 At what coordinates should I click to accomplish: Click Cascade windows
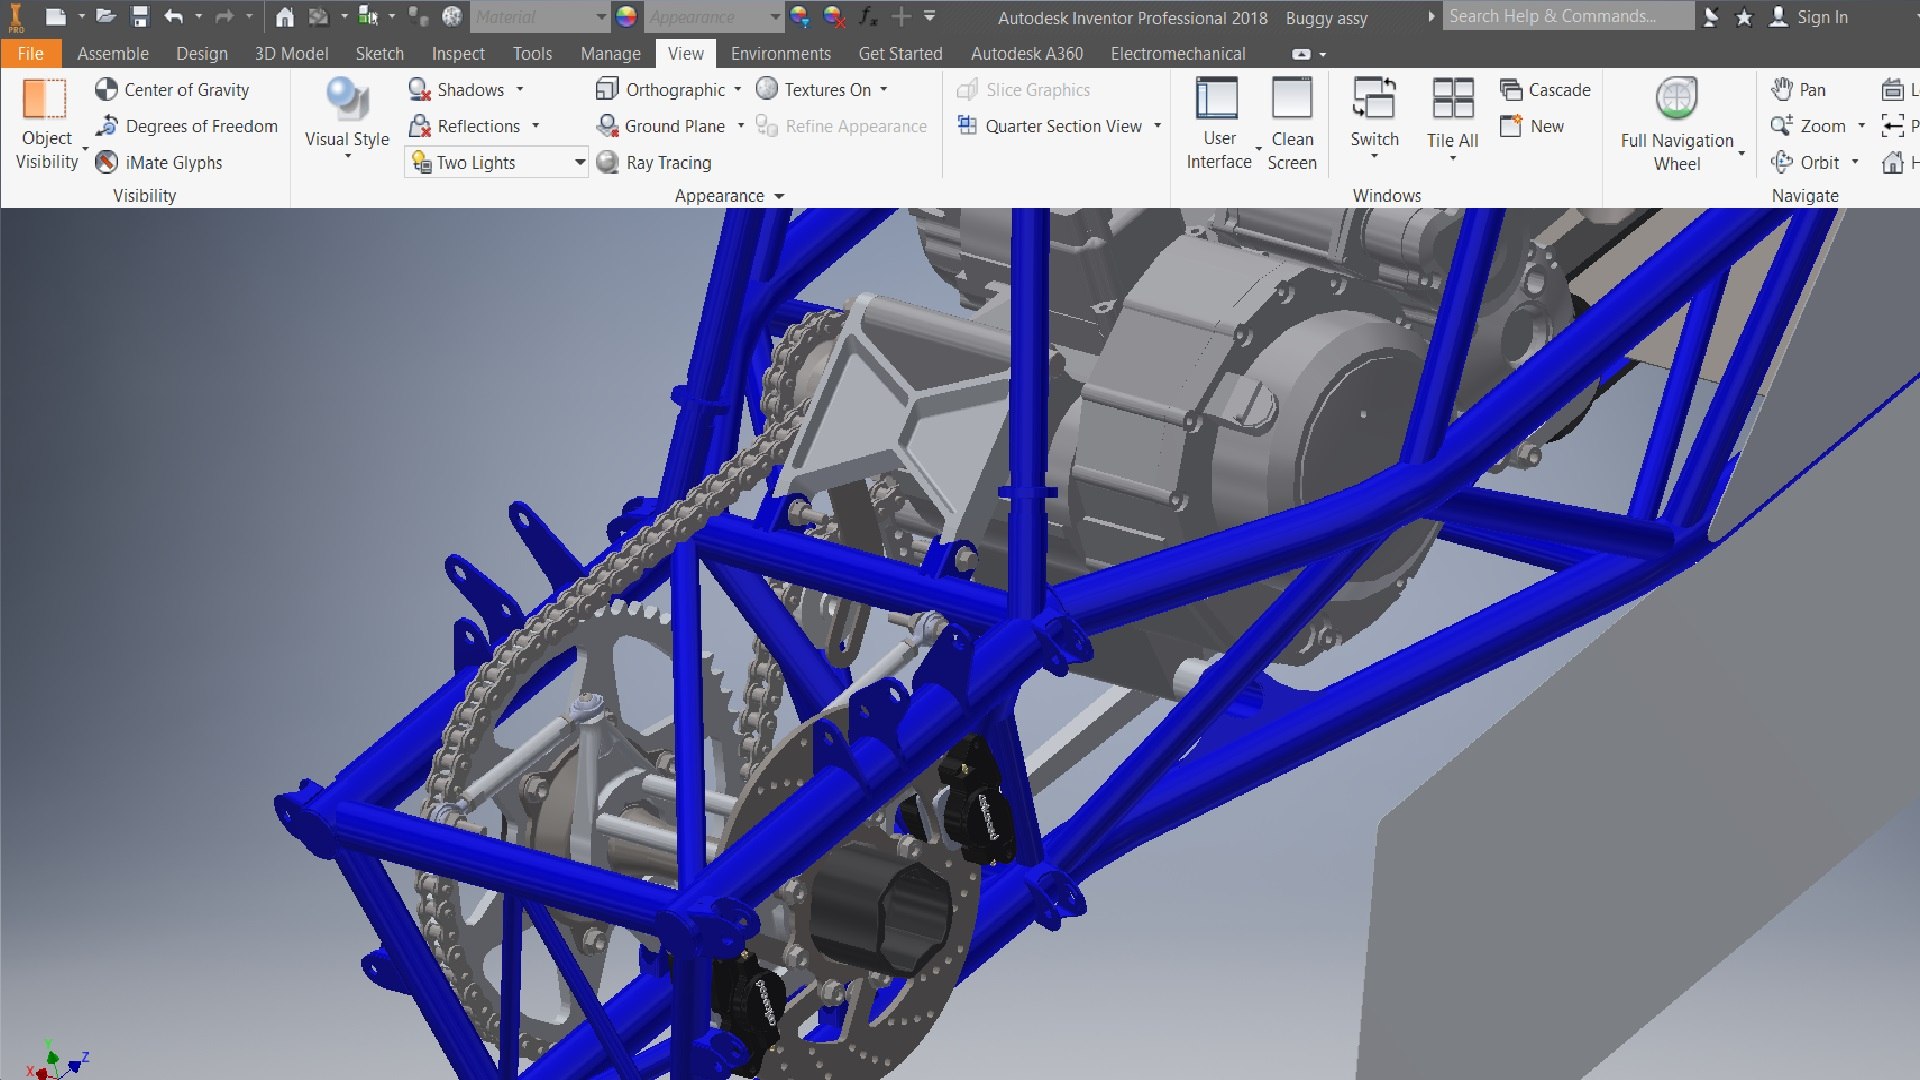pyautogui.click(x=1545, y=90)
